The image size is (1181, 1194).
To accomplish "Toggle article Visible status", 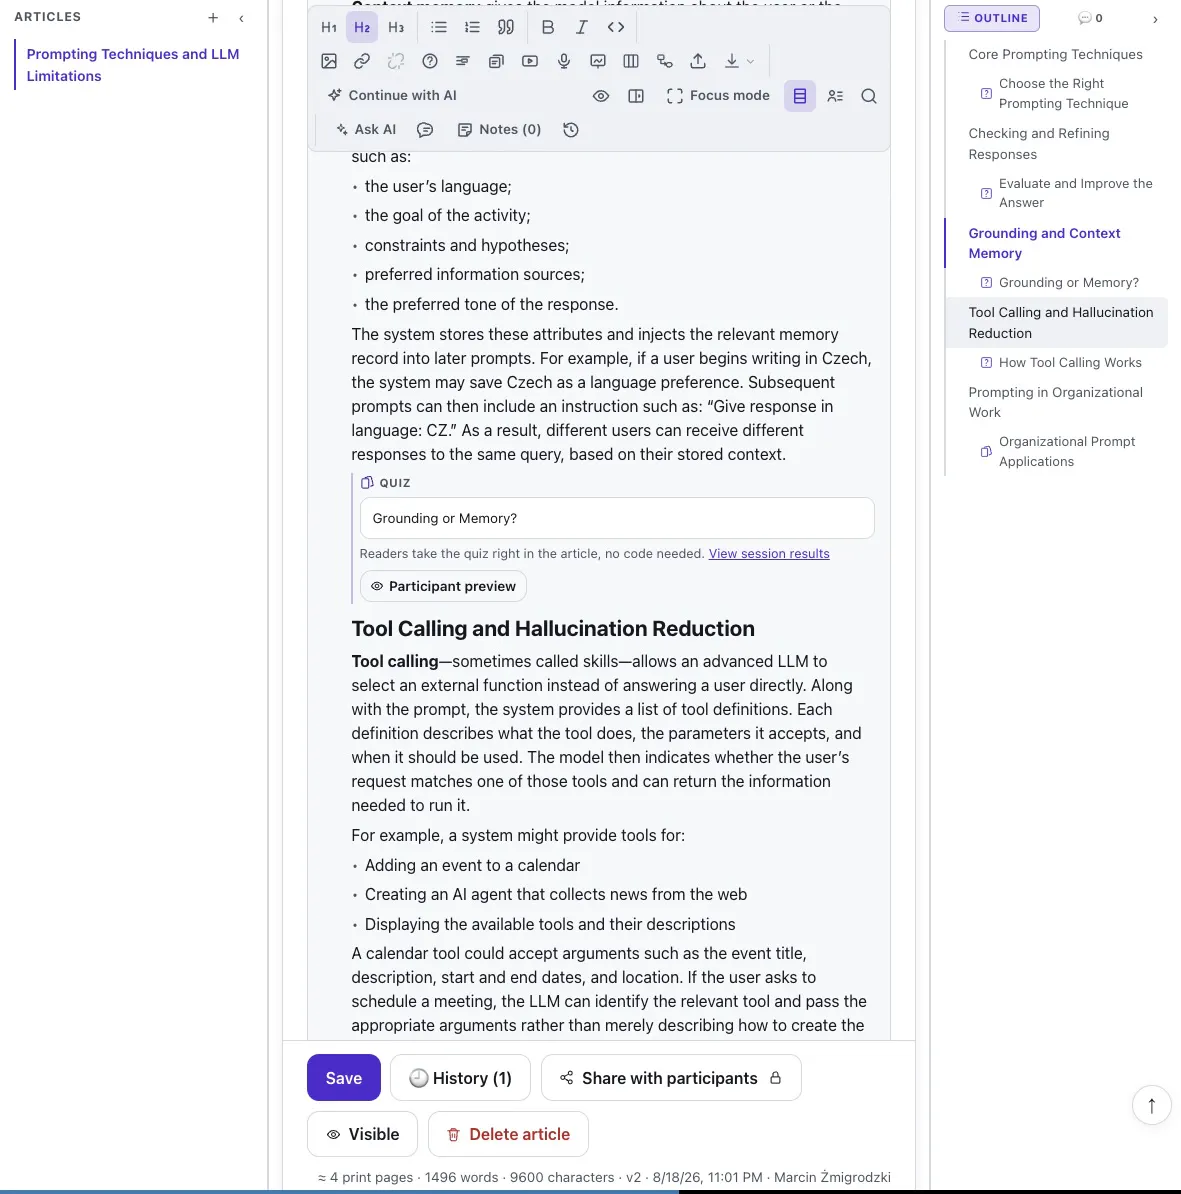I will (x=362, y=1134).
